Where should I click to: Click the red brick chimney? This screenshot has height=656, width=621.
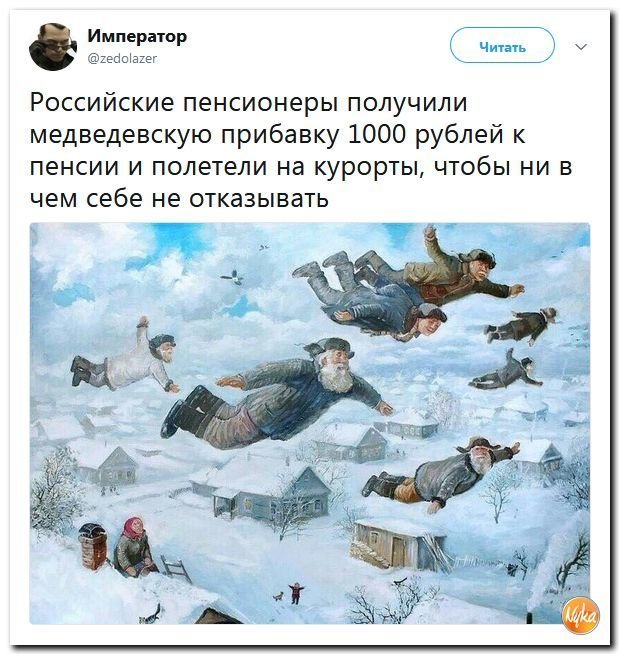point(92,546)
